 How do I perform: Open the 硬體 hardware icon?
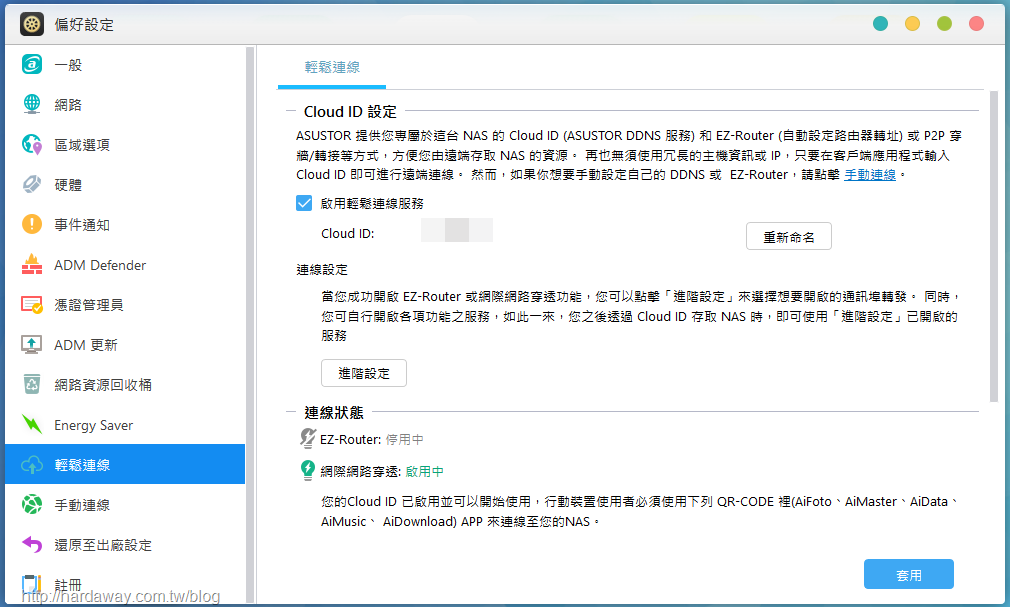(x=32, y=184)
